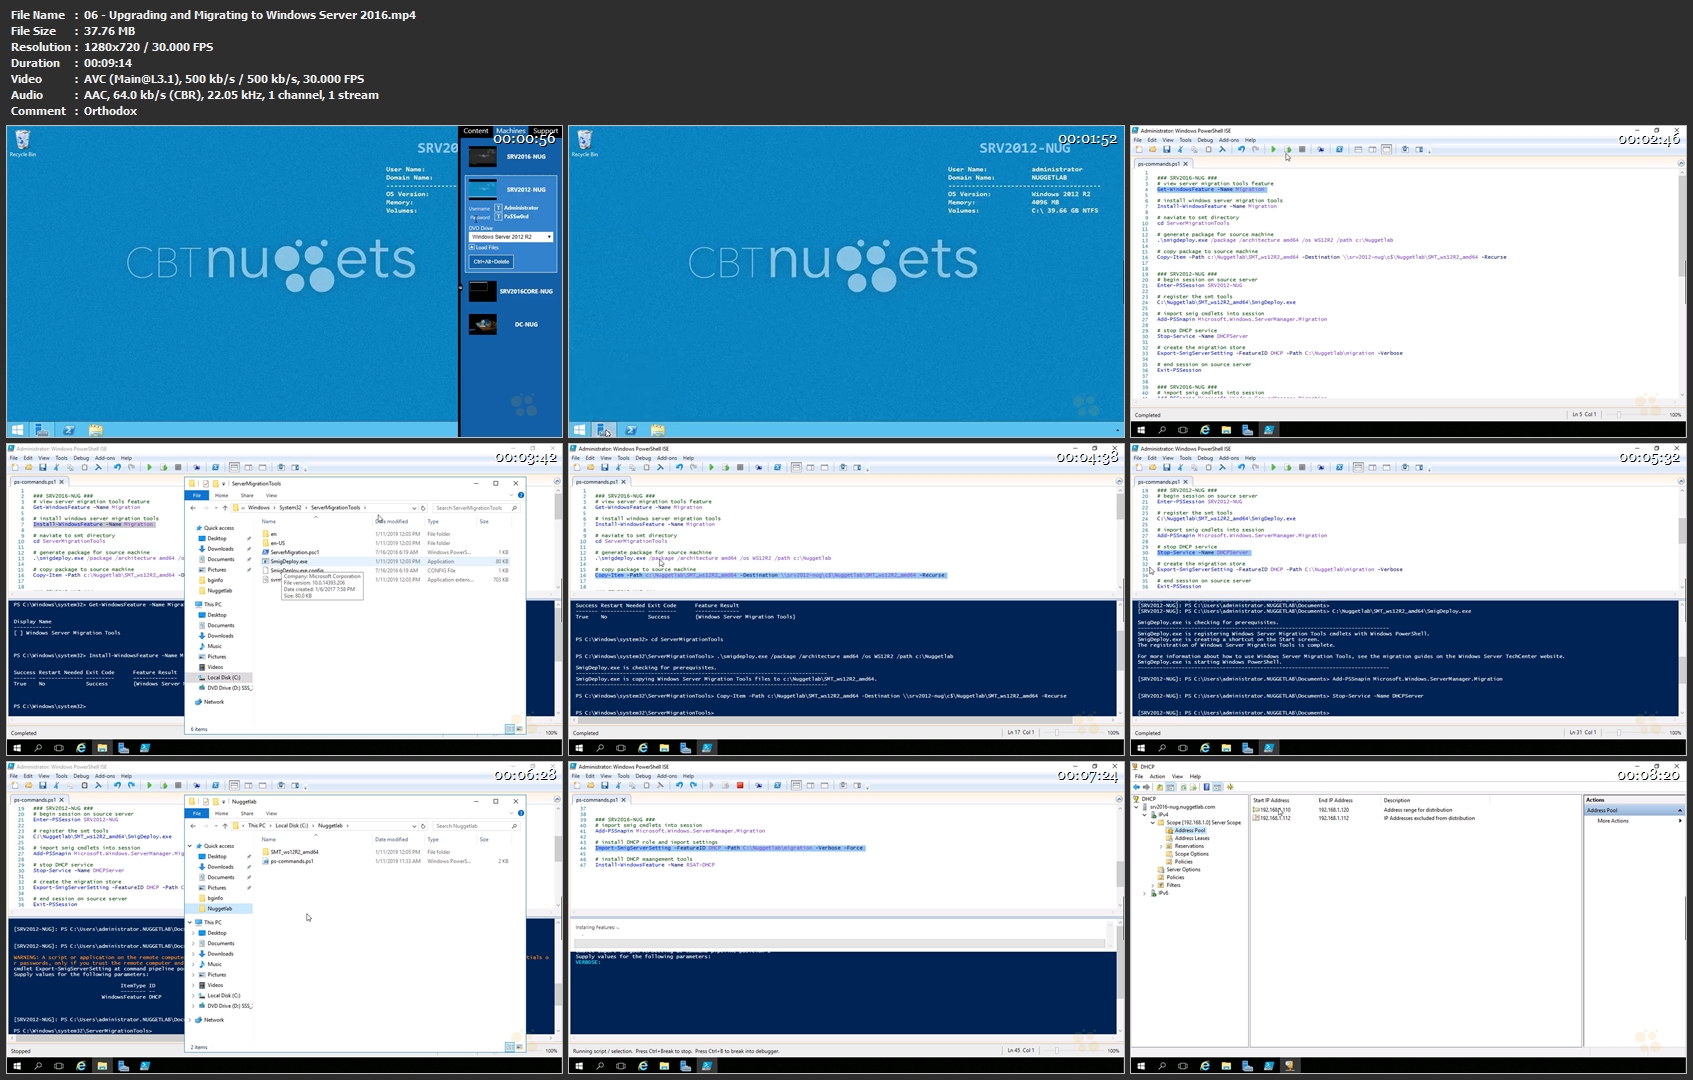Select the SRV2016CORE-NUG machine thumbnail

click(482, 291)
